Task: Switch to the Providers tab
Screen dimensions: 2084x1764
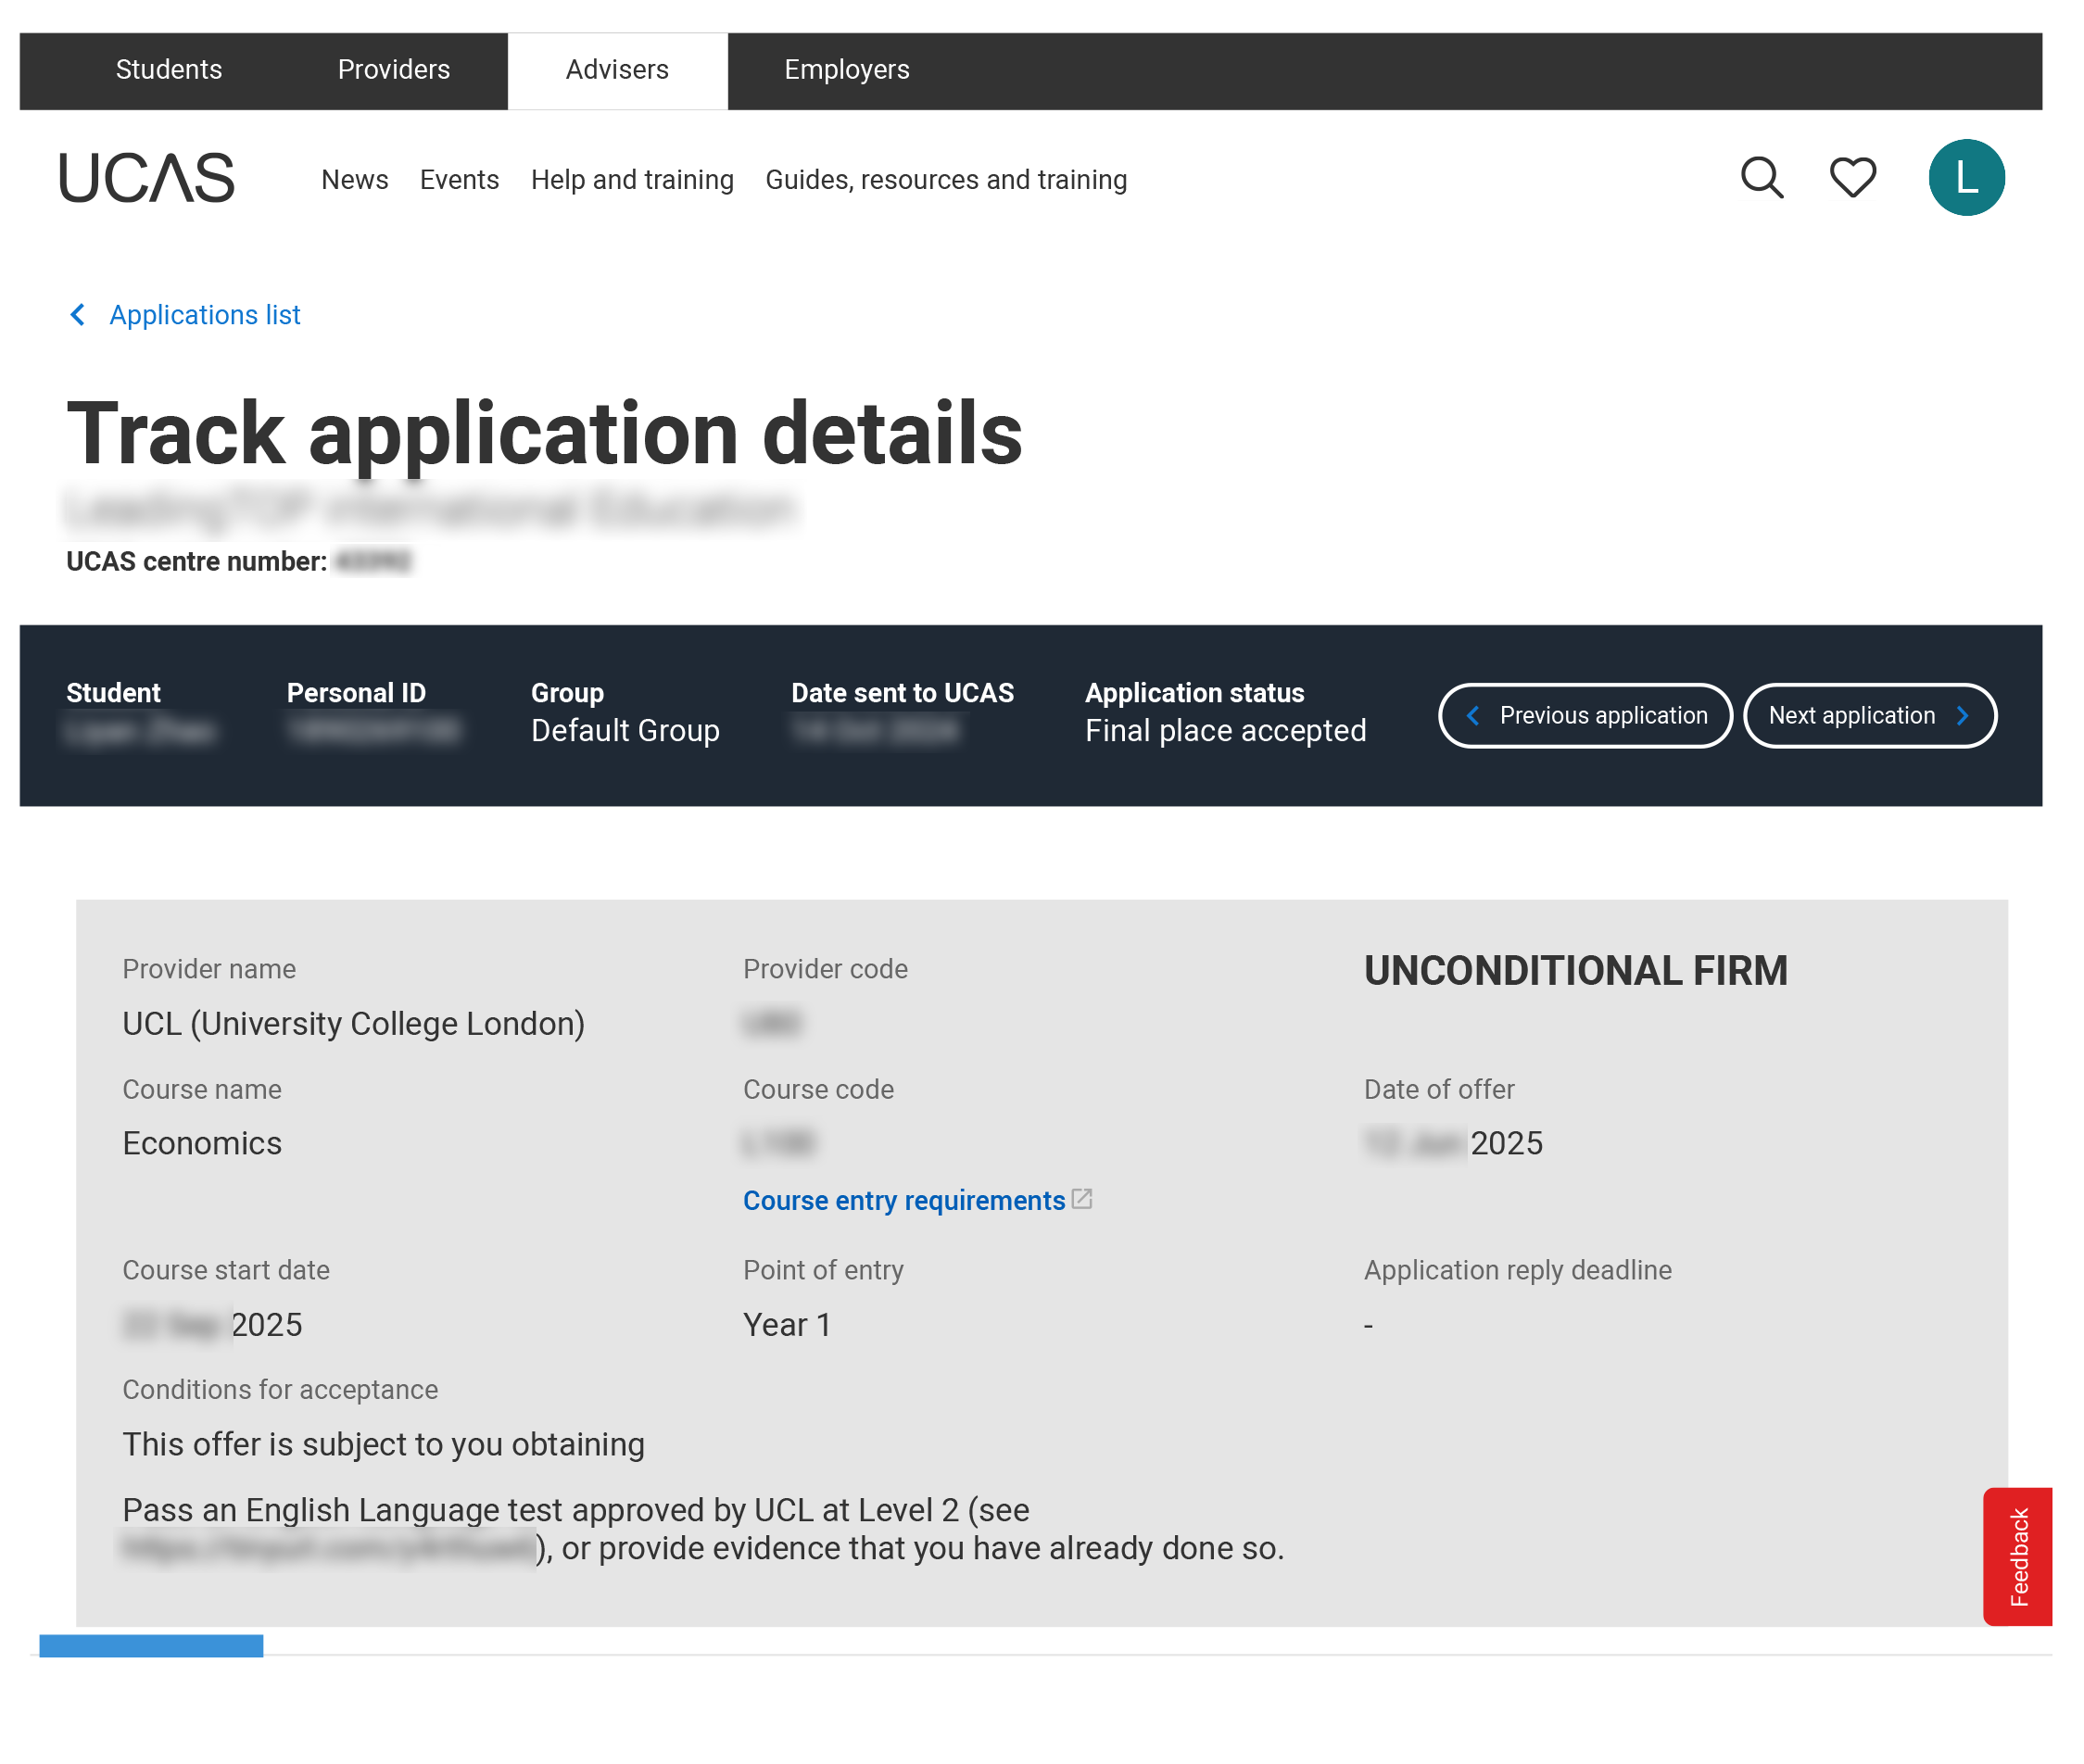Action: point(393,70)
